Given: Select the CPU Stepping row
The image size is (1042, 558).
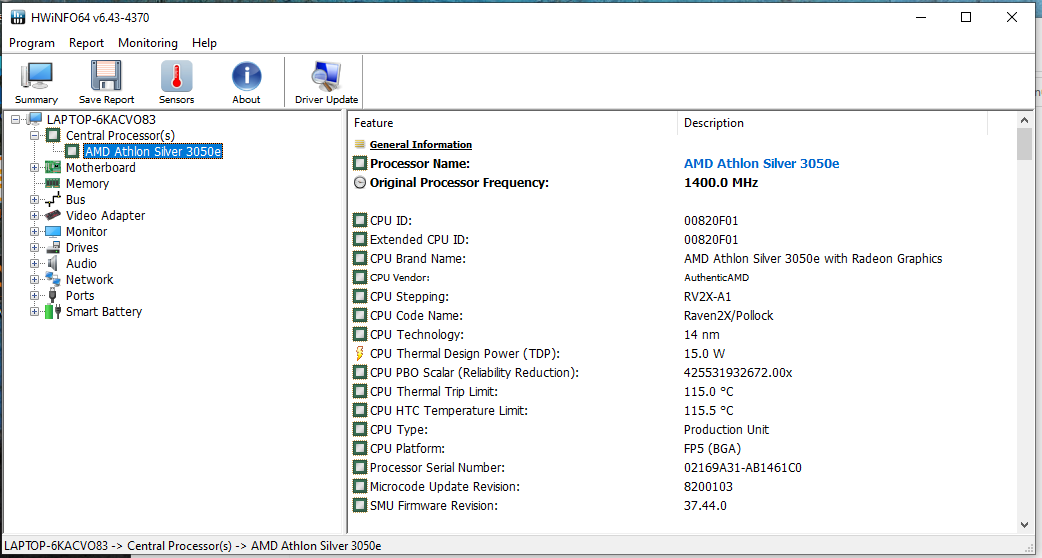Looking at the screenshot, I should click(x=682, y=296).
